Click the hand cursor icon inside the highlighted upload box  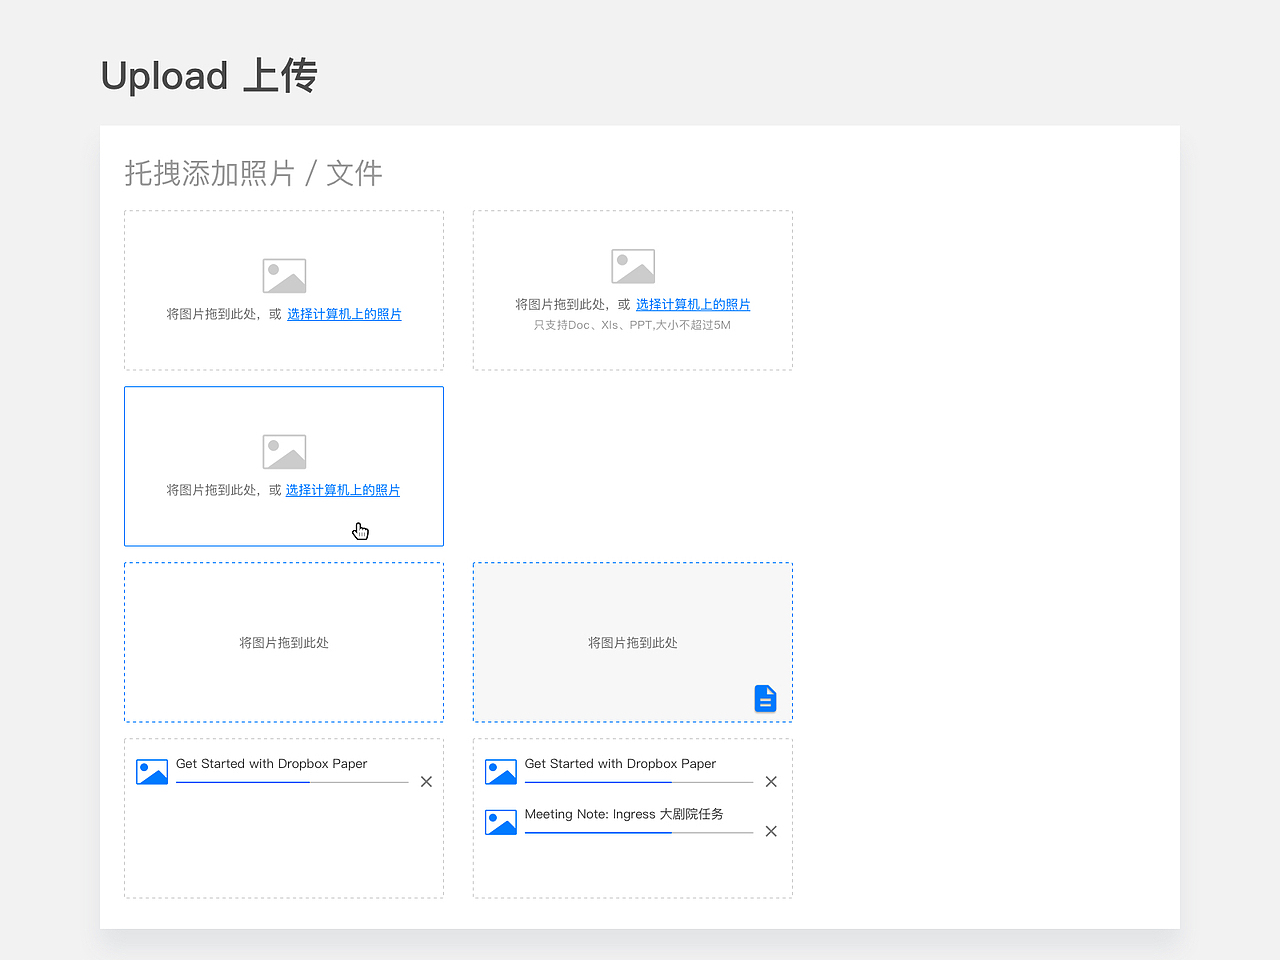pos(360,530)
